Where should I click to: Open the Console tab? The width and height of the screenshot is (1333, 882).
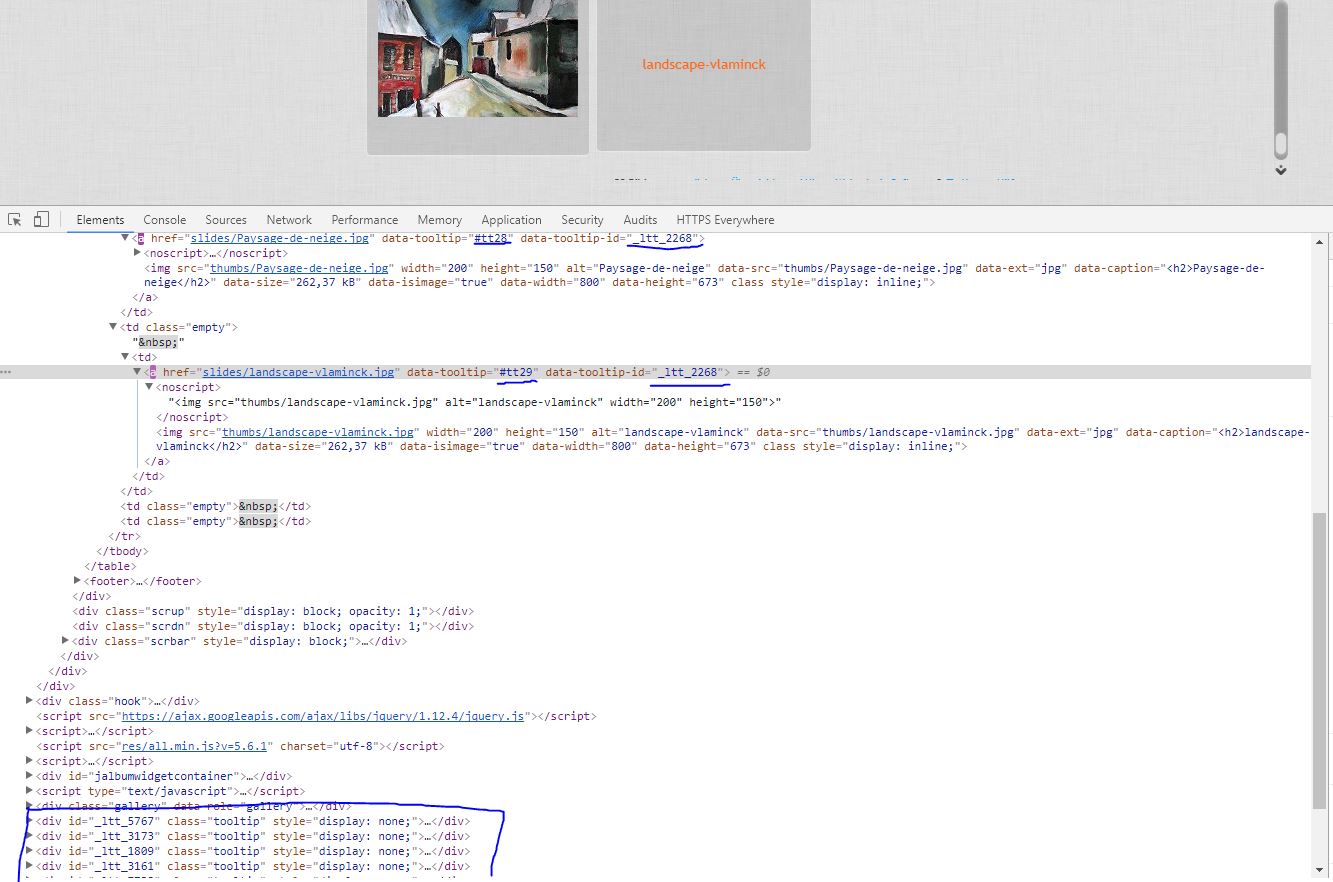(165, 220)
